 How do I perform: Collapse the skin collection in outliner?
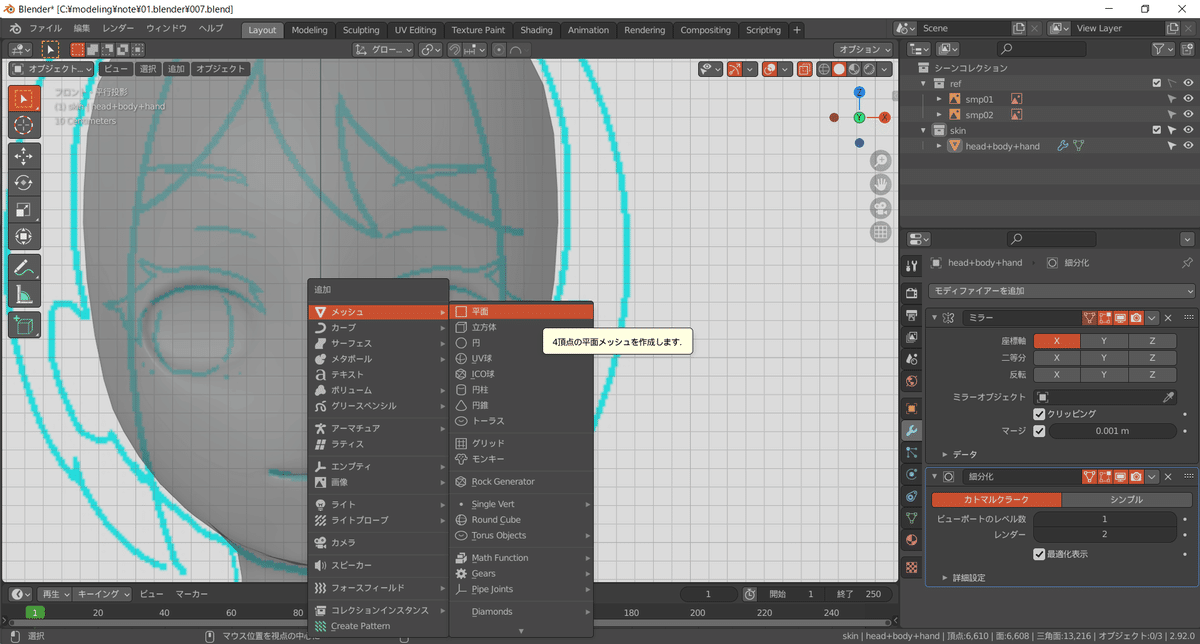click(x=925, y=130)
